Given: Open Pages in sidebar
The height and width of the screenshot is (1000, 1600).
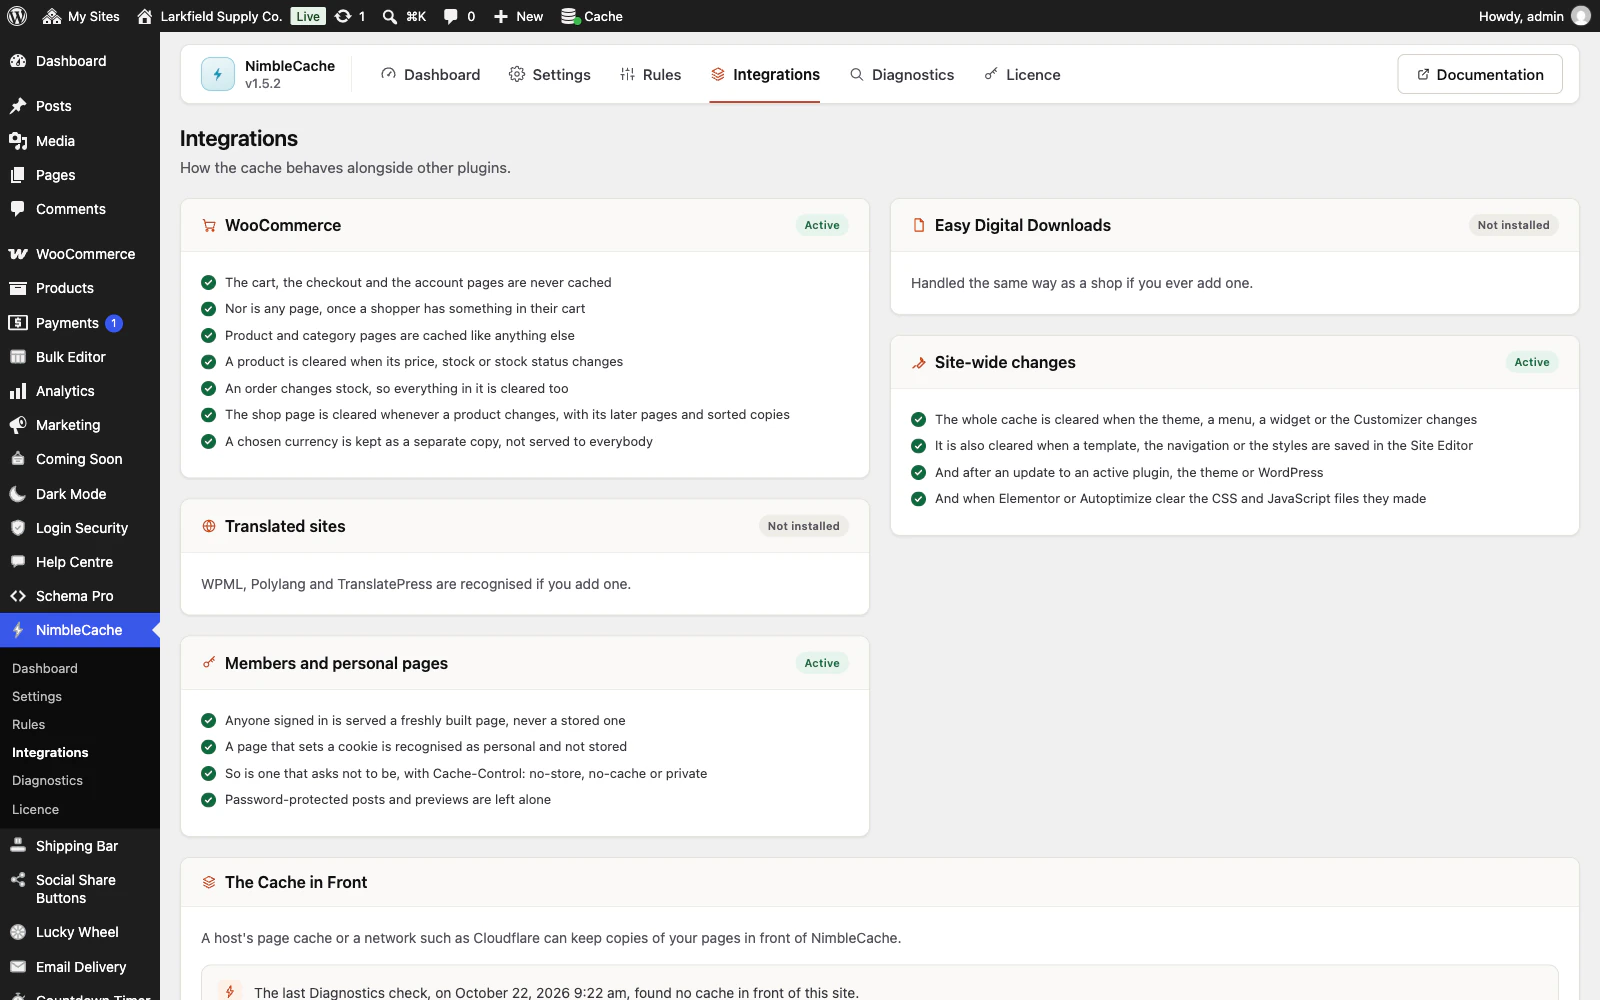Looking at the screenshot, I should pyautogui.click(x=80, y=175).
